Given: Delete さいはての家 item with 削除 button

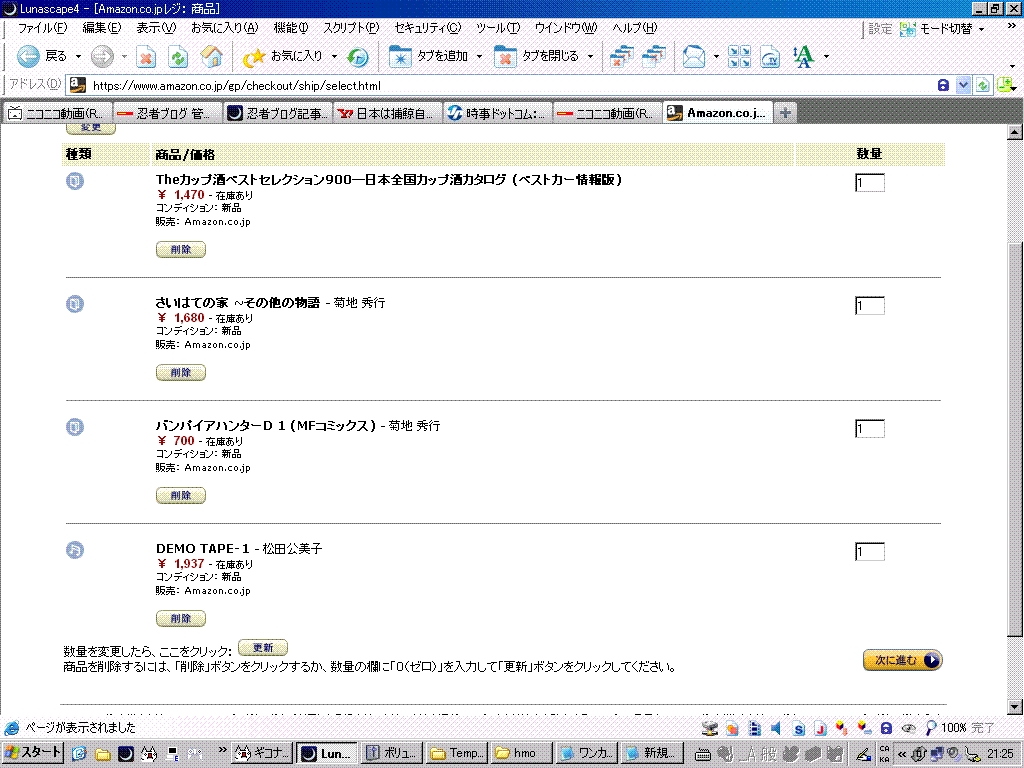Looking at the screenshot, I should click(x=181, y=372).
